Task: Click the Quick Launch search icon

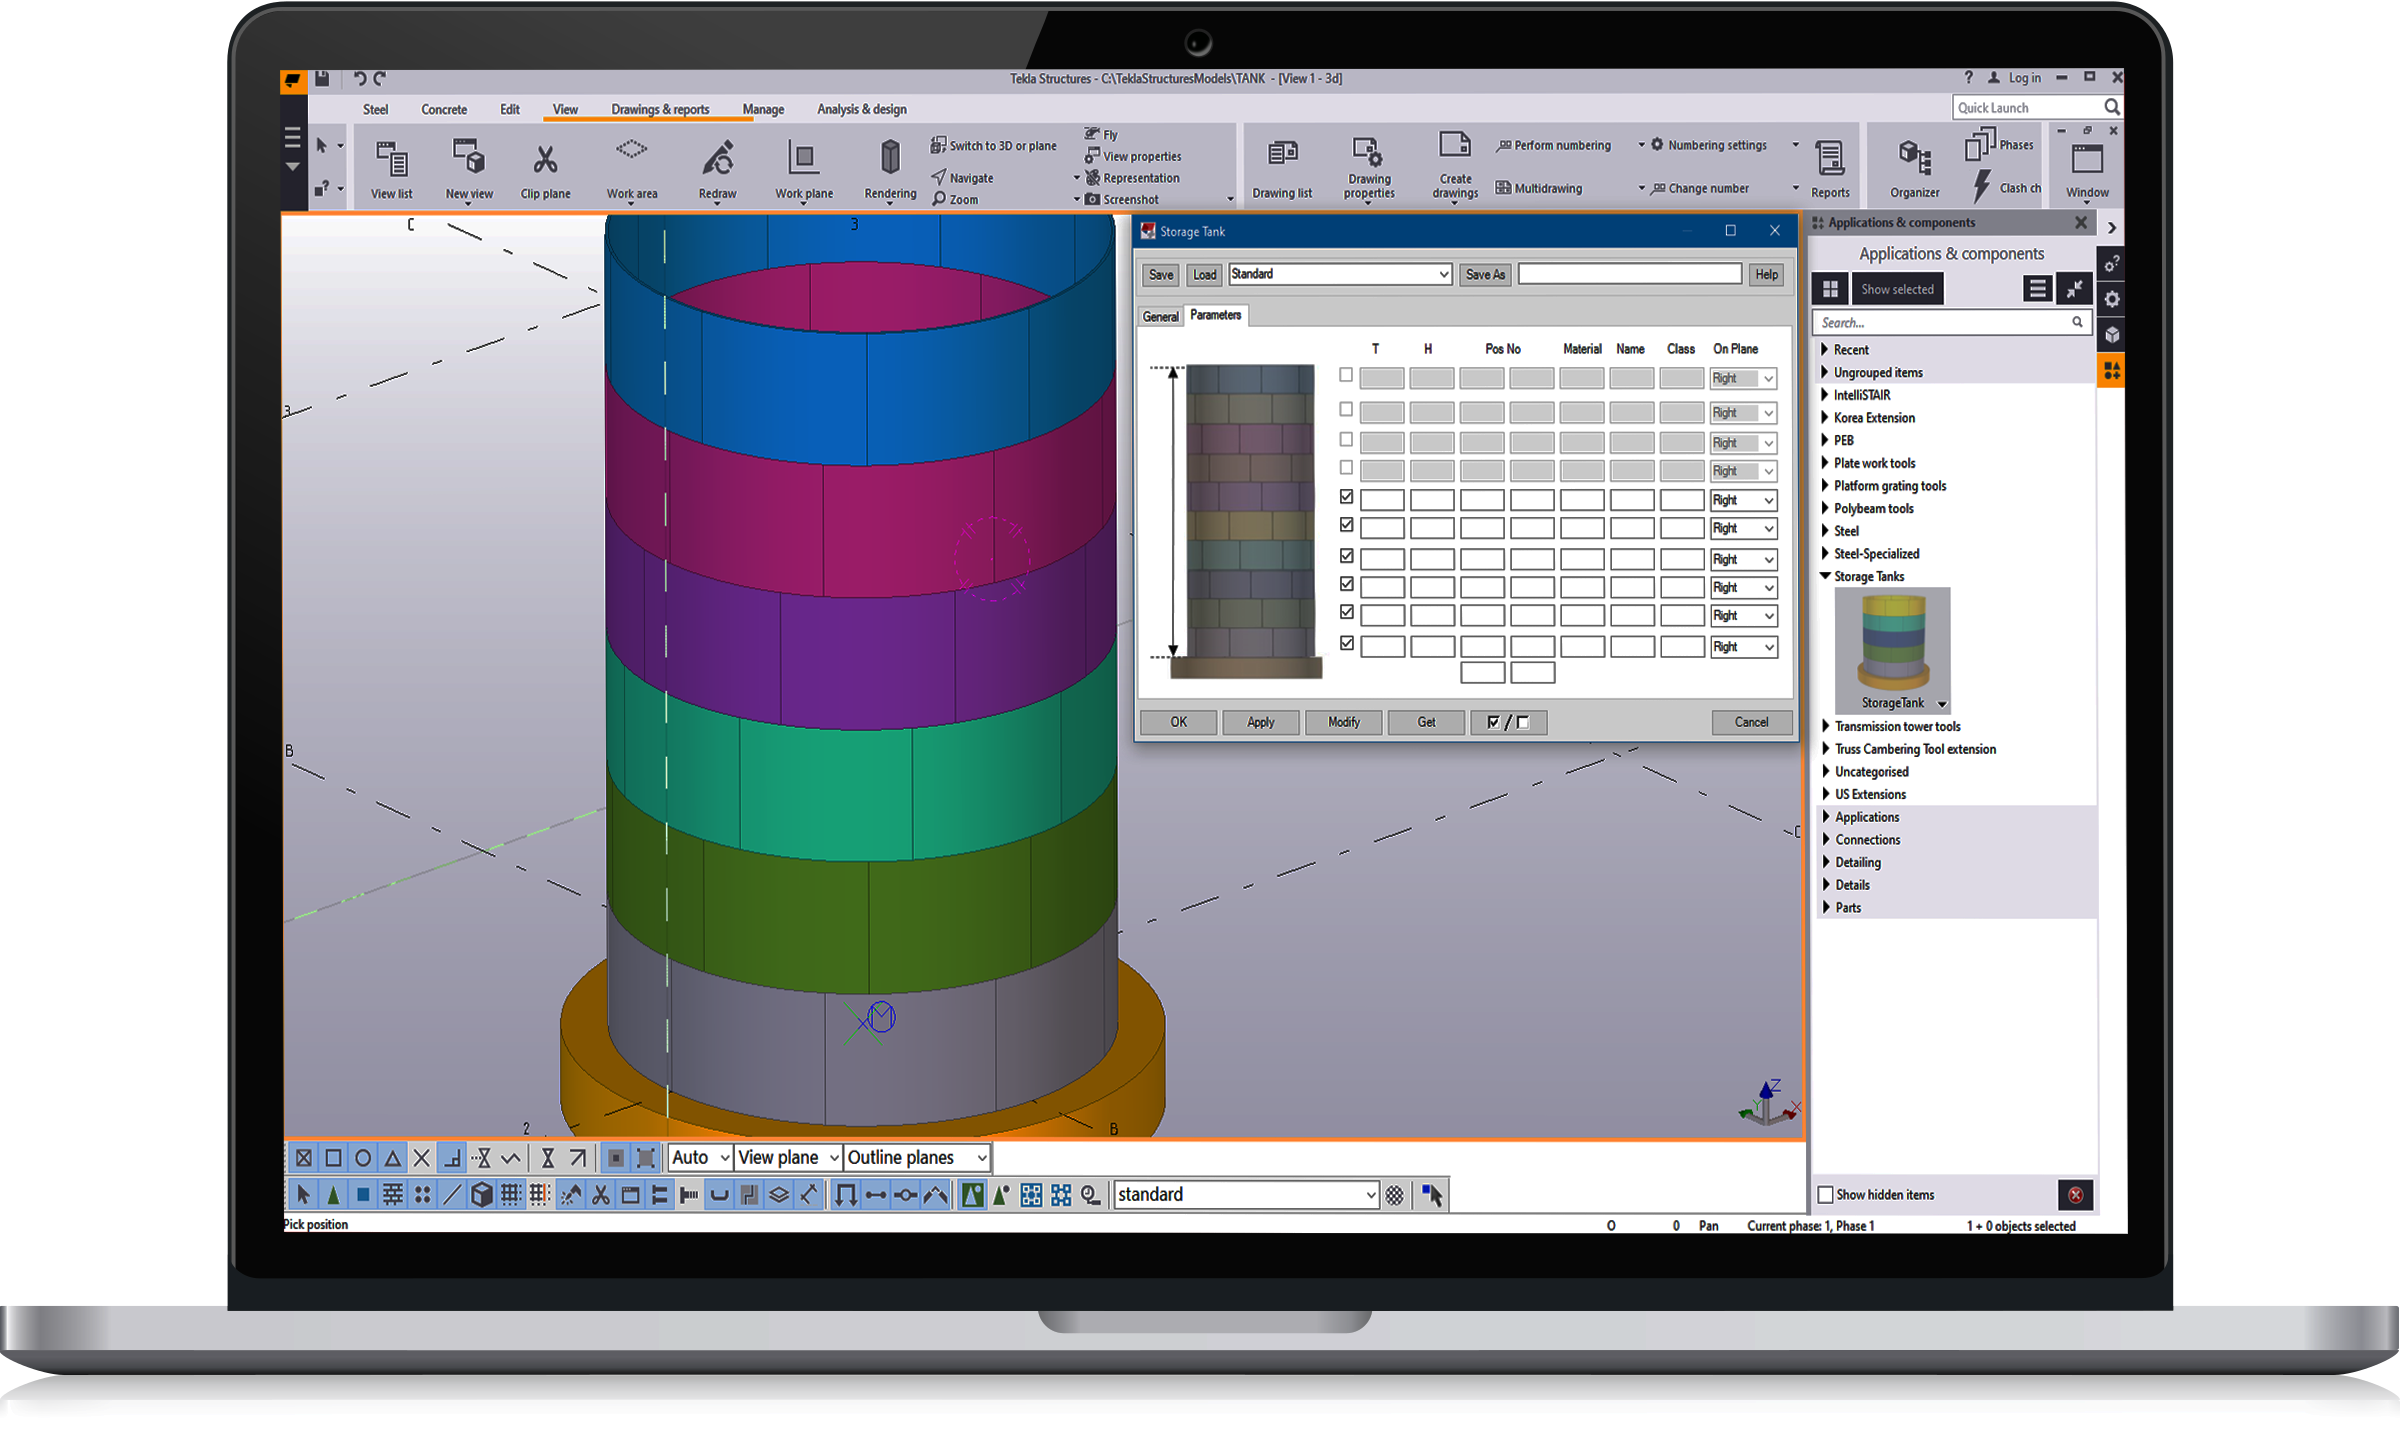Action: (2111, 107)
